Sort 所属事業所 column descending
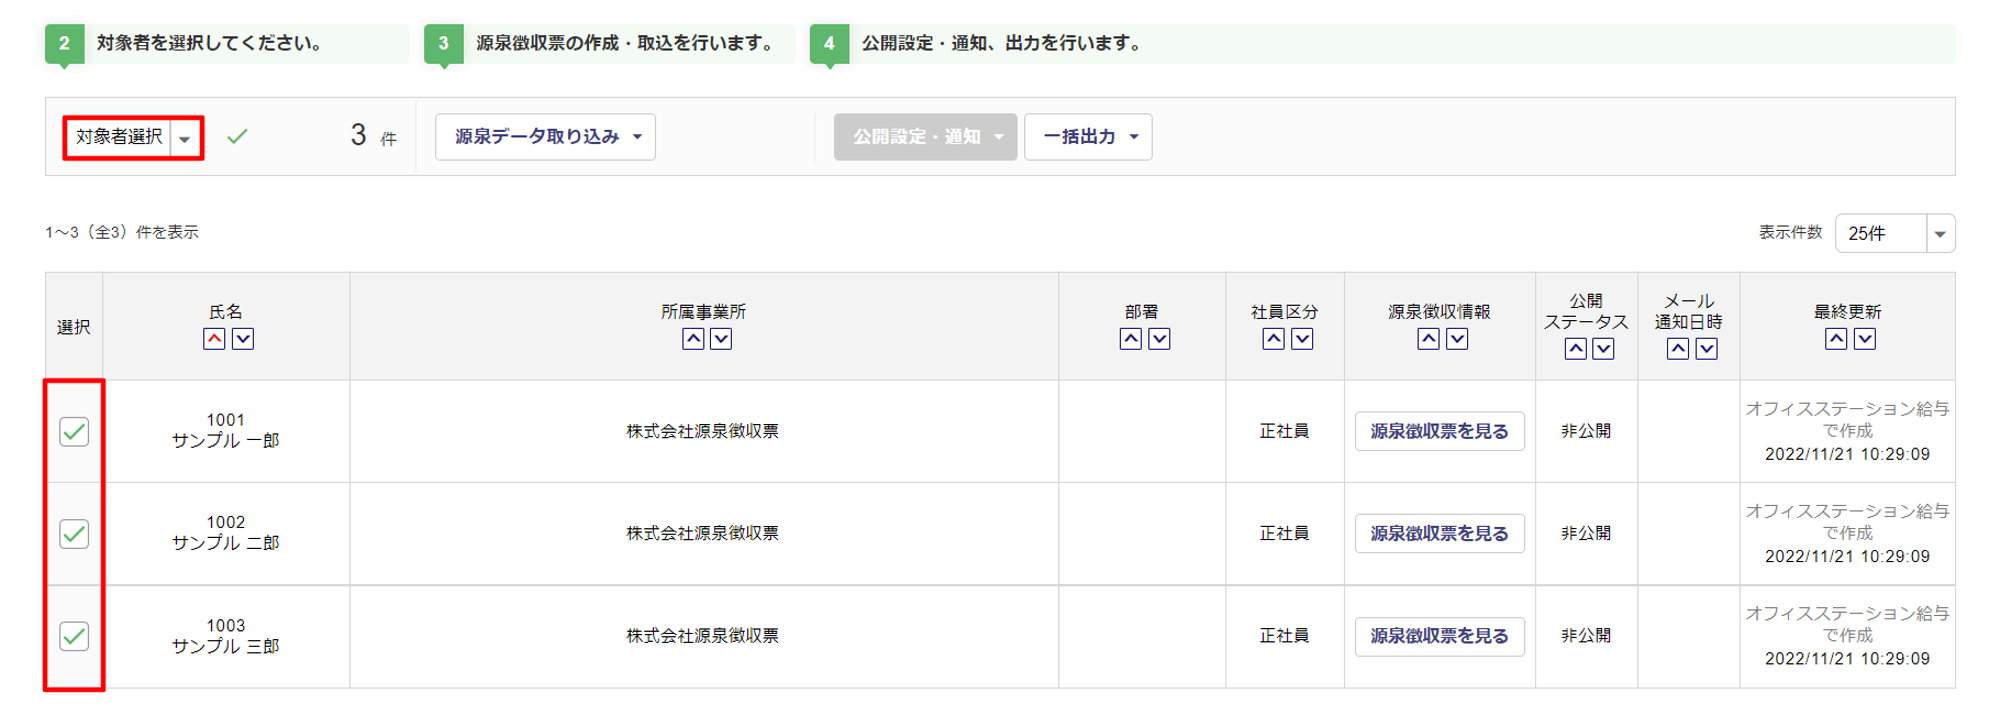2000x715 pixels. point(721,339)
